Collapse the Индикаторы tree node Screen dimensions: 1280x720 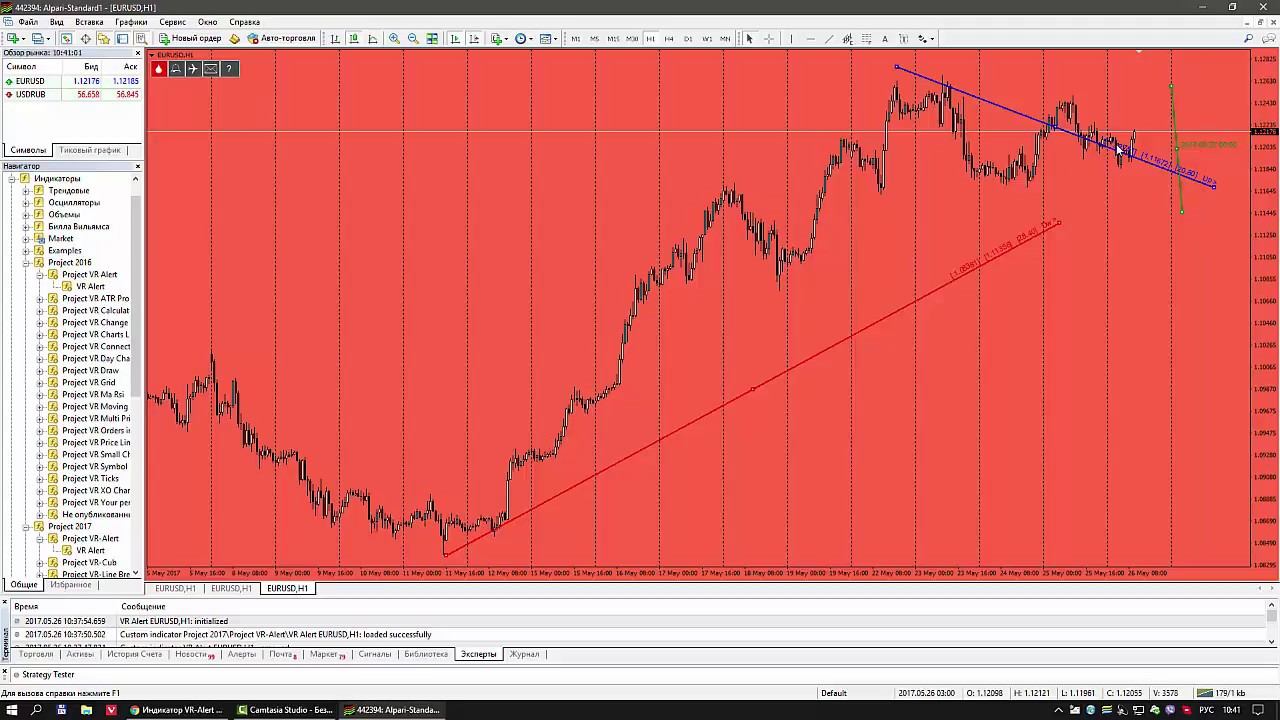pos(12,178)
